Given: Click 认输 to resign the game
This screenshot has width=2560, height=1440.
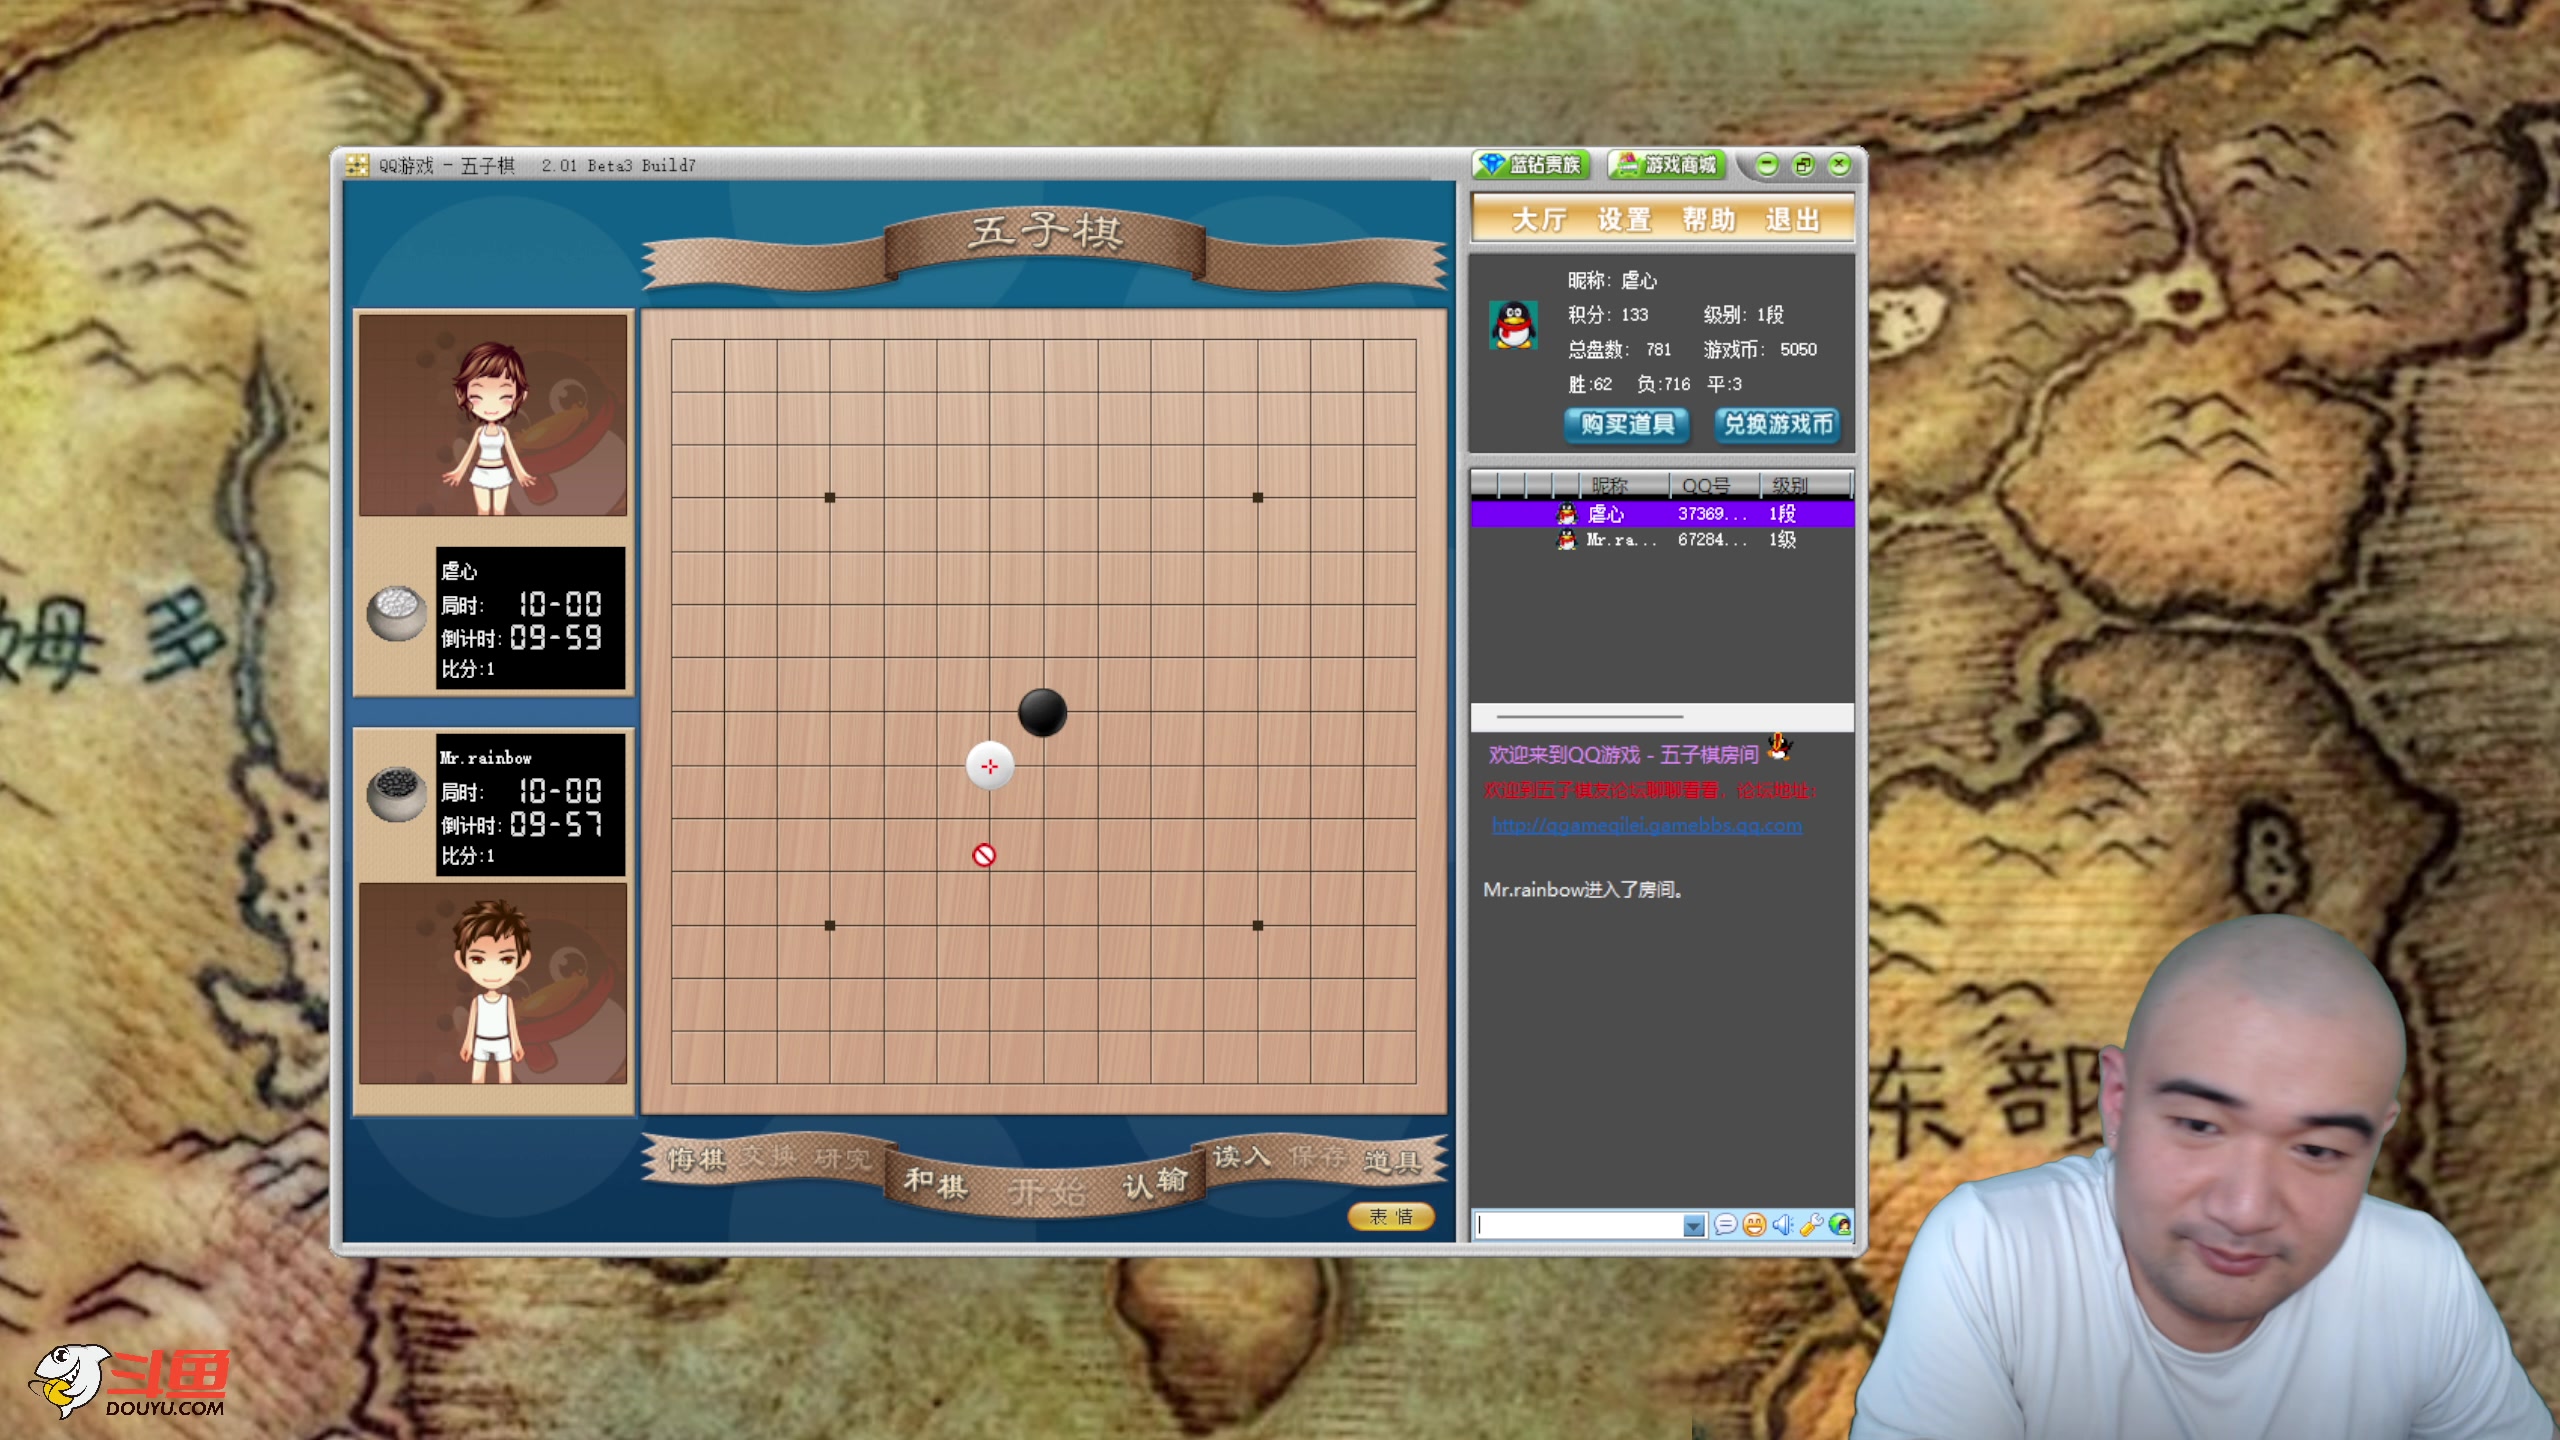Looking at the screenshot, I should (x=1155, y=1183).
